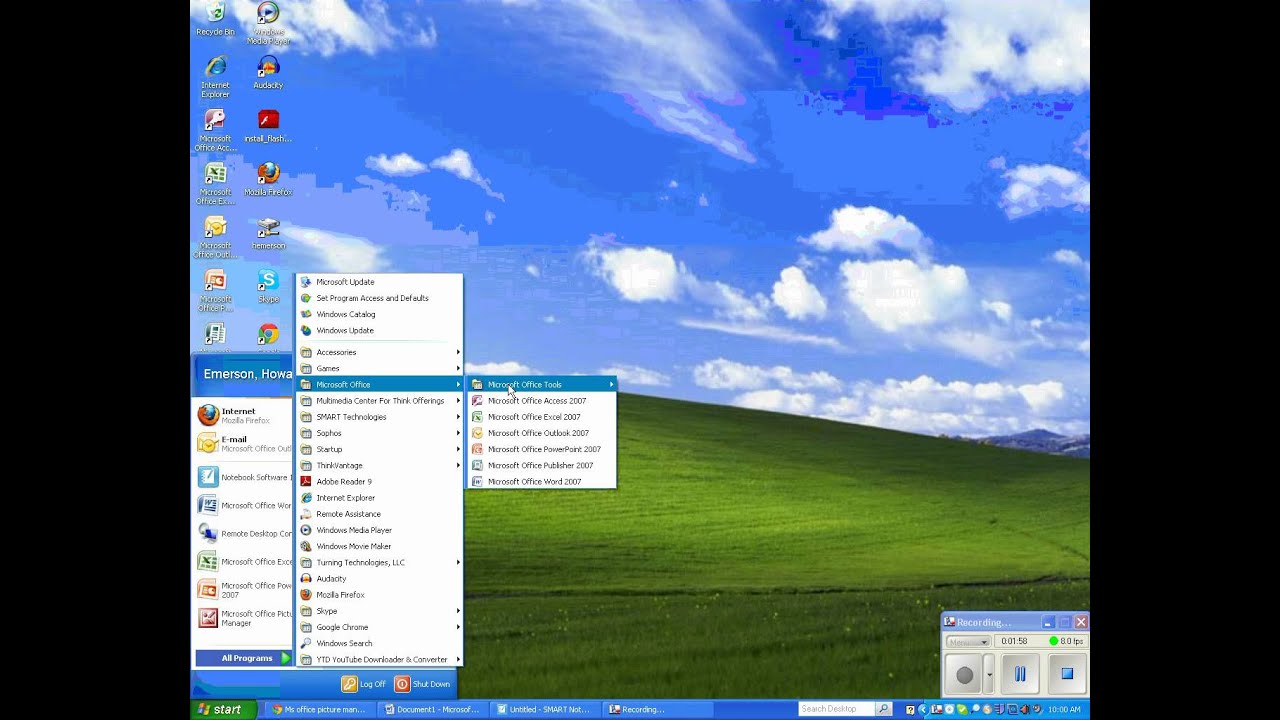Click the help question mark tray icon
This screenshot has height=720, width=1280.
[910, 709]
